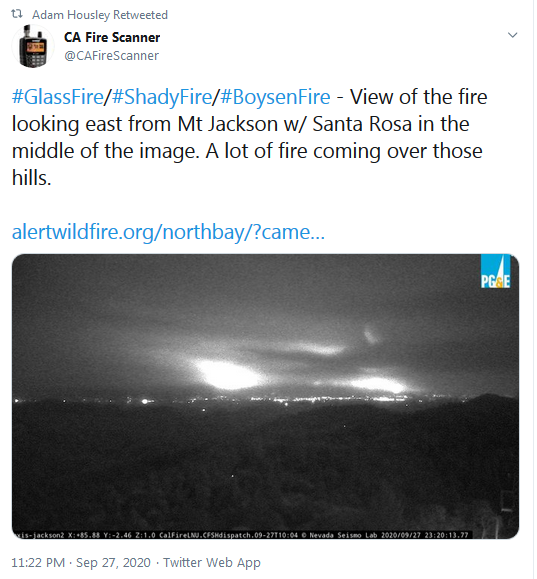Click the largest bright fire glow in the image
537x579 pixels.
click(x=229, y=375)
